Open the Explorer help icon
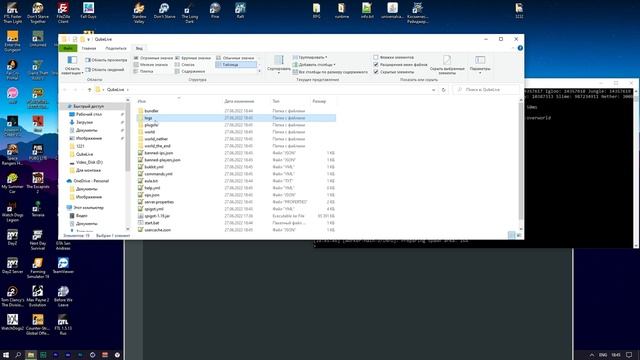This screenshot has height=360, width=640. (x=520, y=48)
